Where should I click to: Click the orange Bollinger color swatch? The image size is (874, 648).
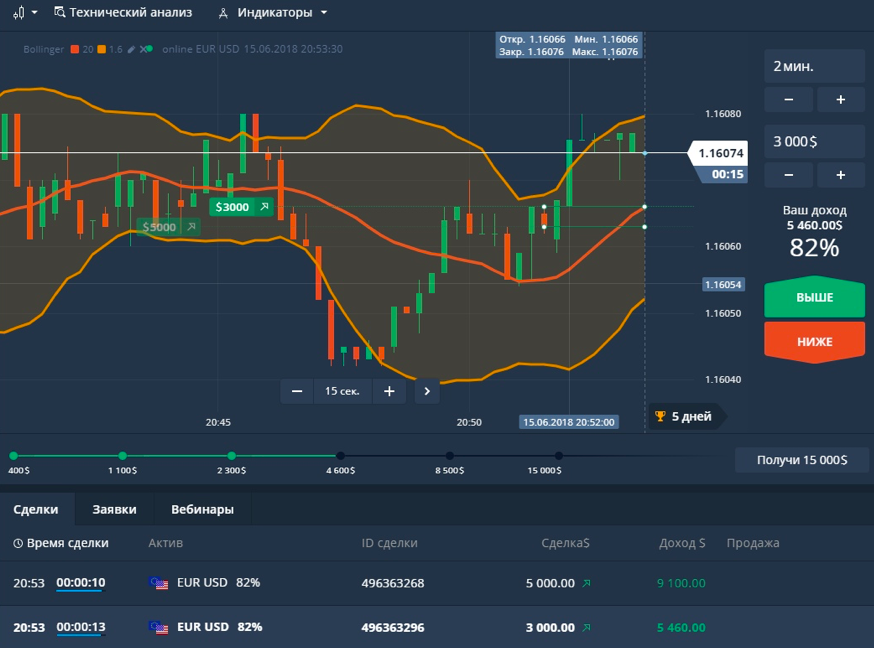click(101, 49)
